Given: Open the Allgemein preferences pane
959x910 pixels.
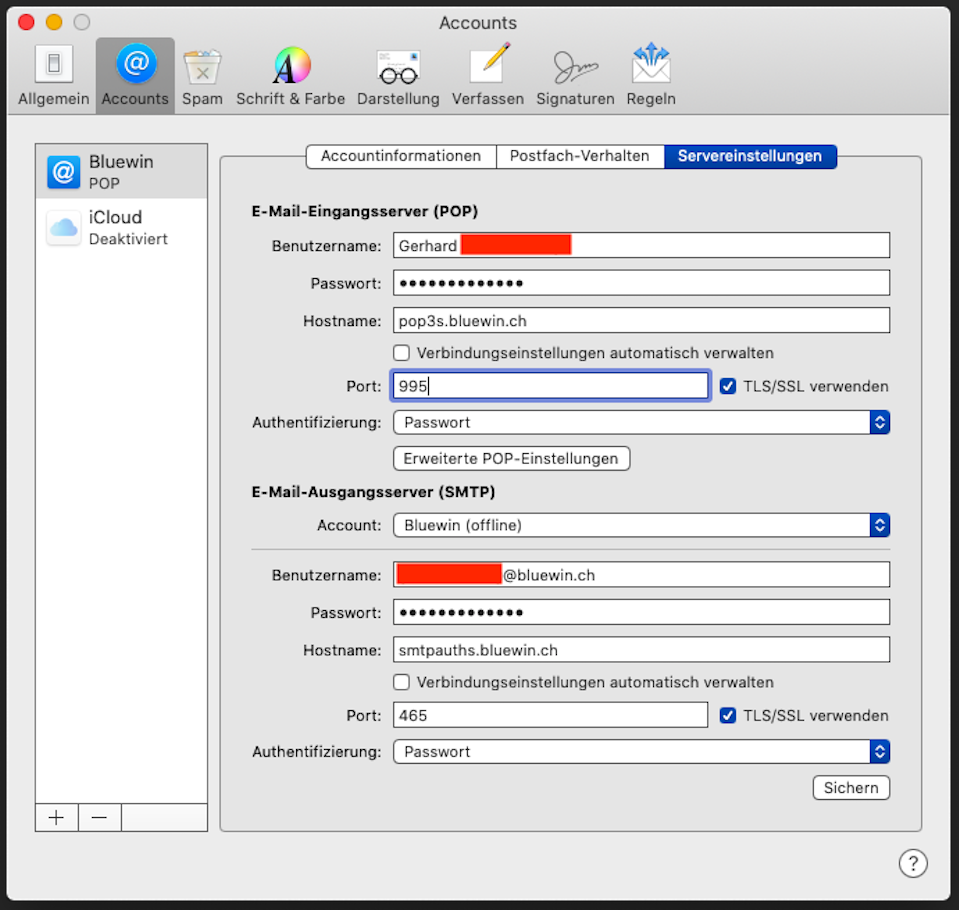Looking at the screenshot, I should pyautogui.click(x=53, y=75).
